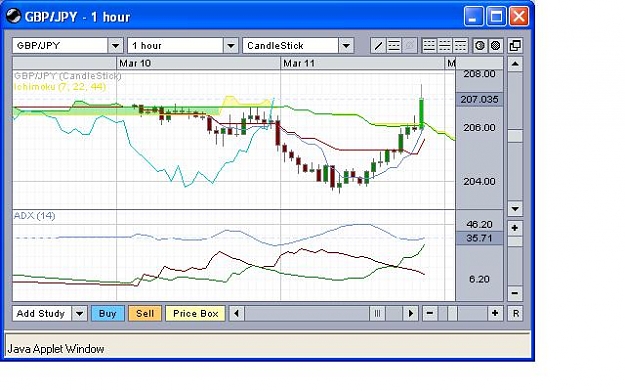
Task: Click the Ichimoku (7, 22, 44) study label
Action: 60,86
